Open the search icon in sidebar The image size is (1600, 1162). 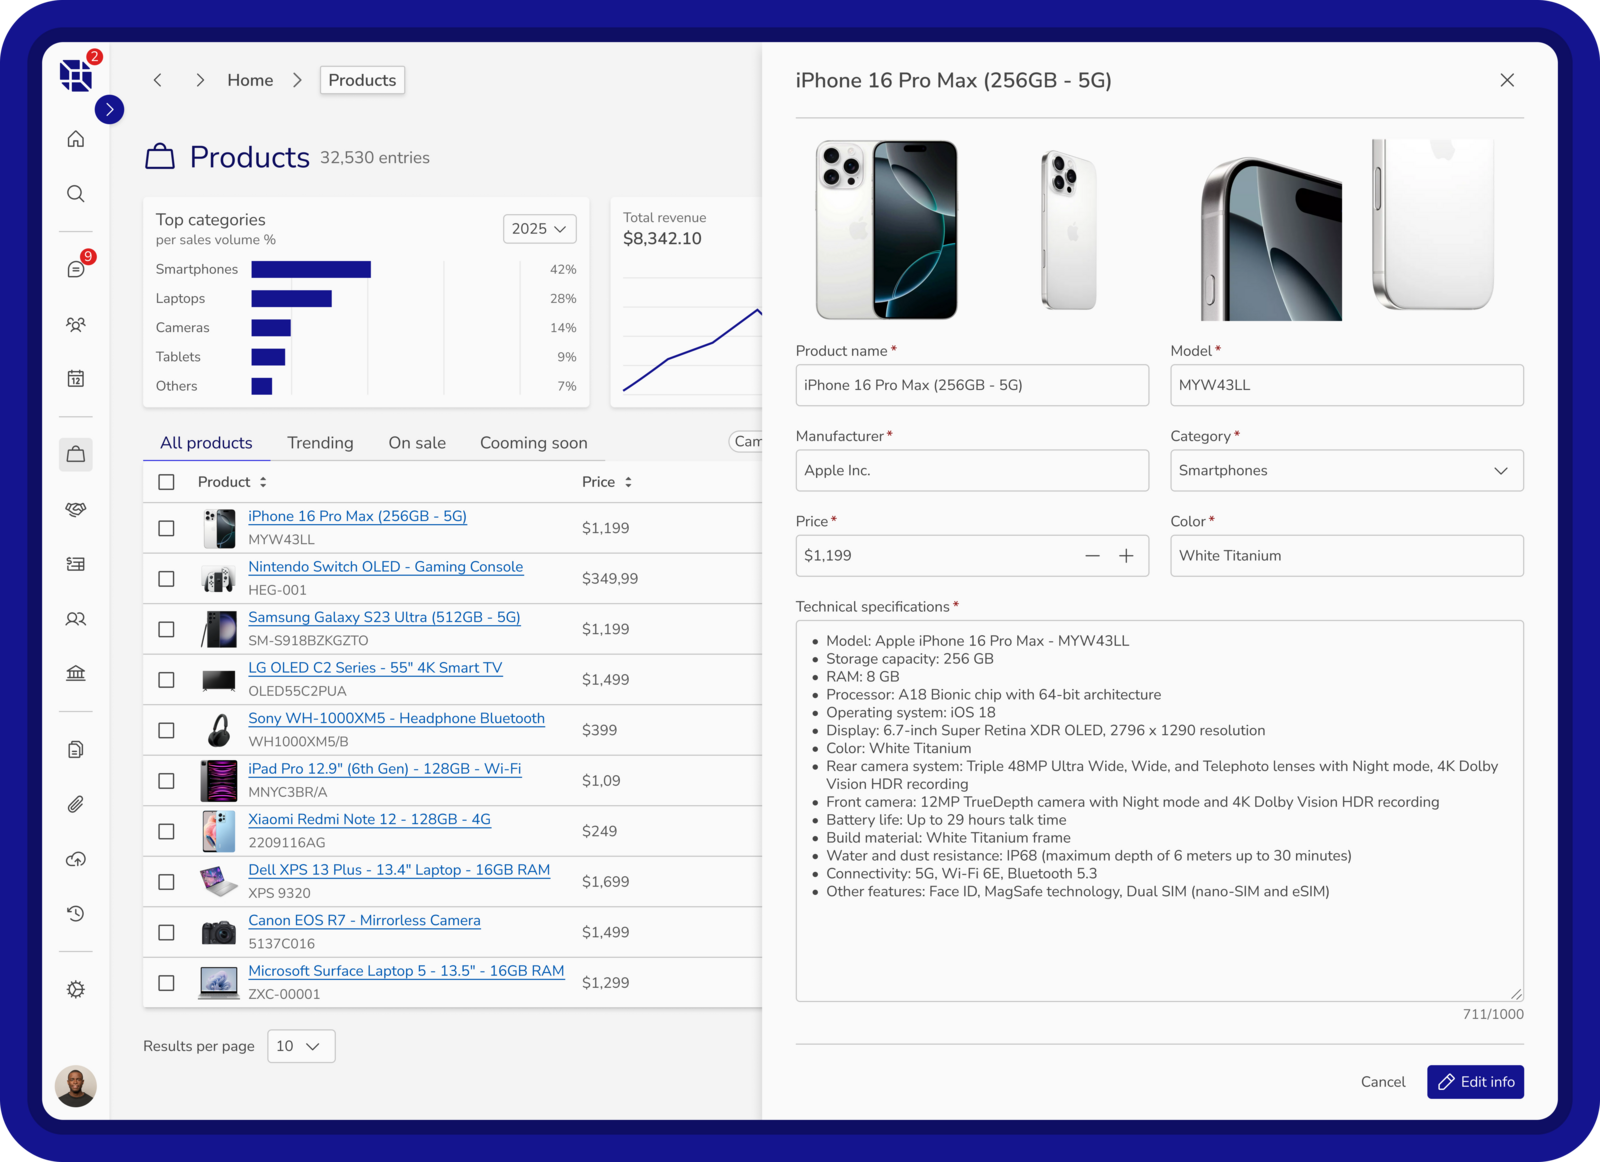point(76,194)
